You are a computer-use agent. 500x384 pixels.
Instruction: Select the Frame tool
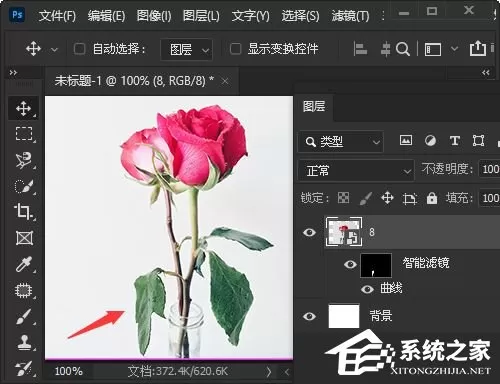(x=24, y=238)
